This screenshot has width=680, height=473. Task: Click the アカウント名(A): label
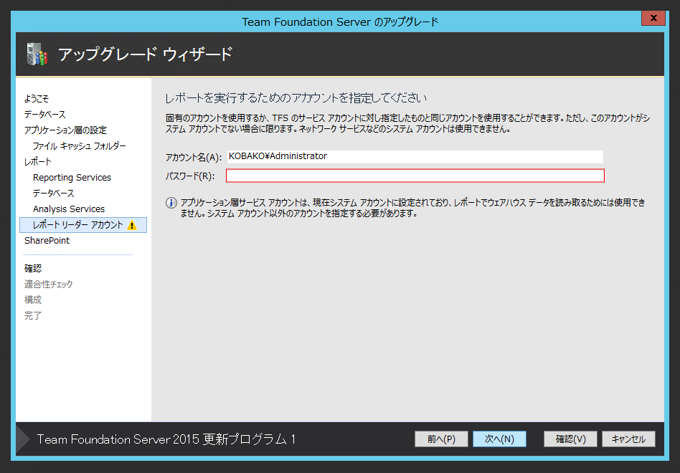coord(193,157)
